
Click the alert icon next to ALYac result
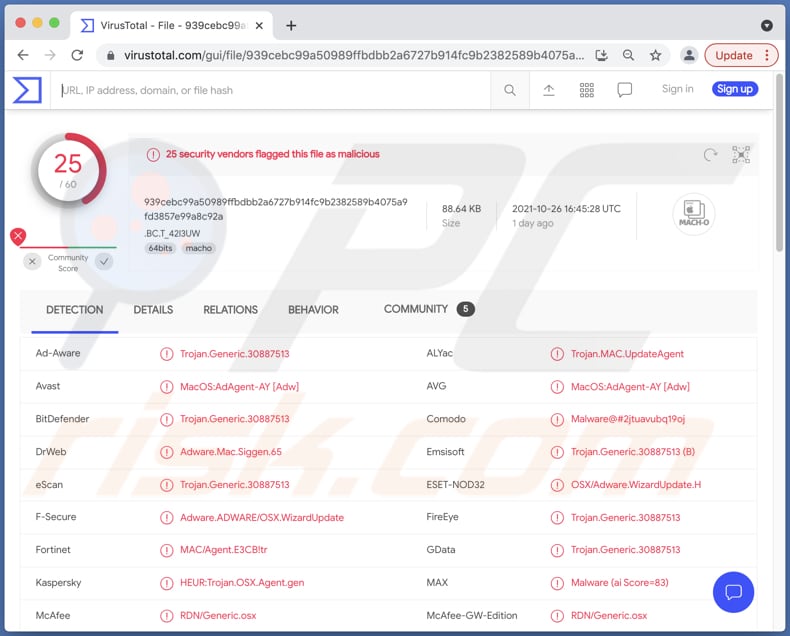[x=557, y=354]
